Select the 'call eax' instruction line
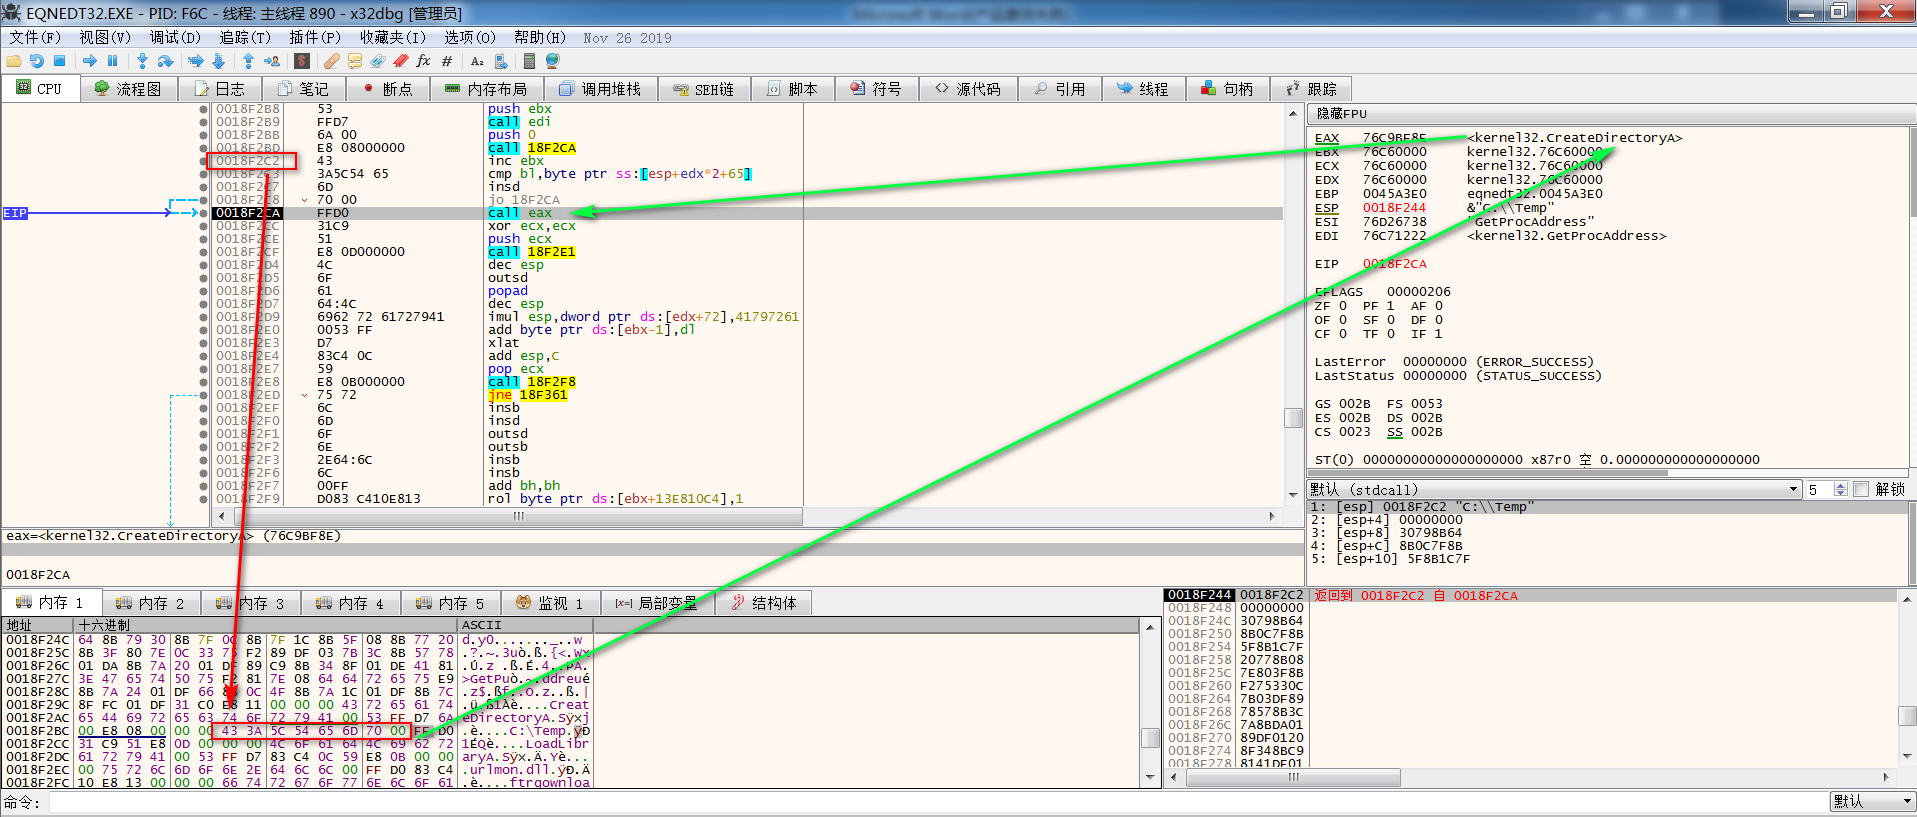This screenshot has width=1917, height=817. coord(748,213)
